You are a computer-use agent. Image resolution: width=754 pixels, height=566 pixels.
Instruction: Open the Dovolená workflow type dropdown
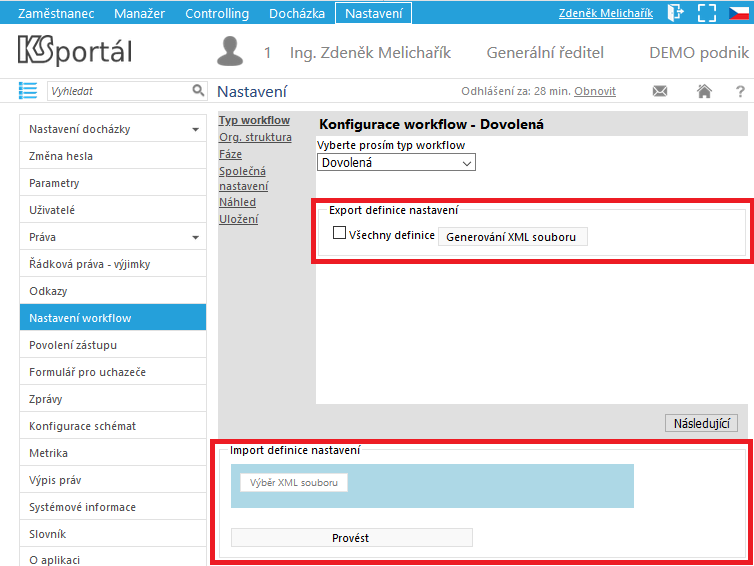pyautogui.click(x=396, y=163)
